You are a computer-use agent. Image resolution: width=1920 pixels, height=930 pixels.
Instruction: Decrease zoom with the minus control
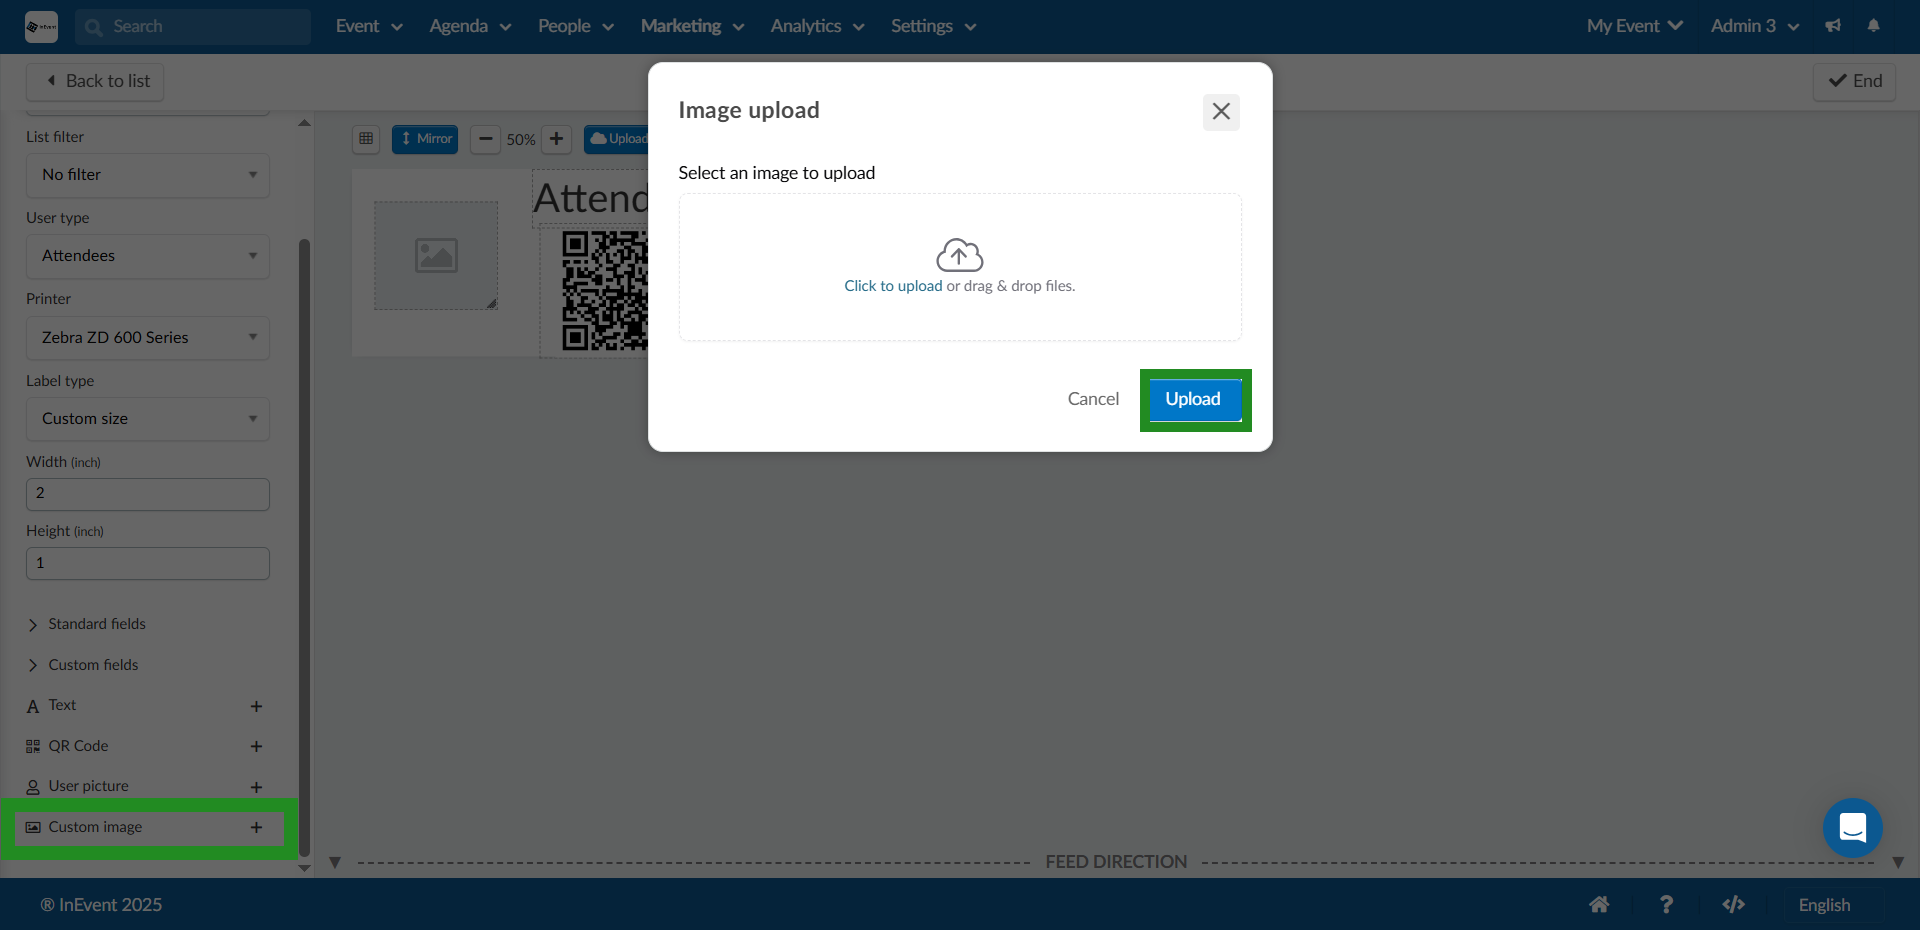486,140
